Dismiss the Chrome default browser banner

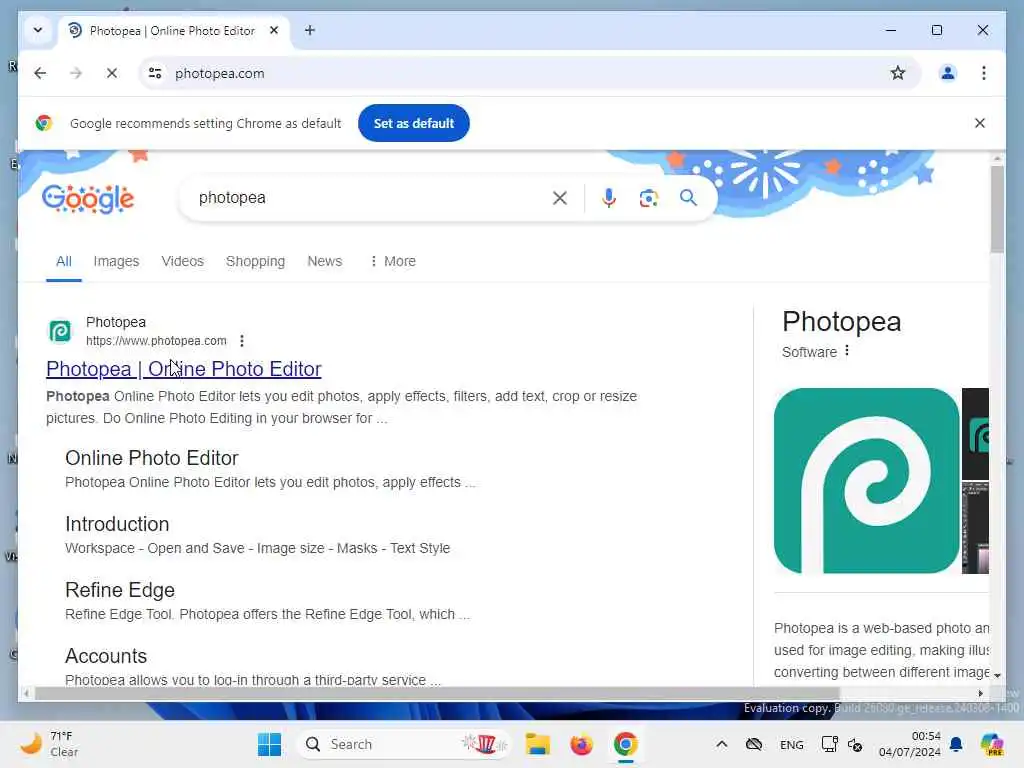tap(979, 123)
